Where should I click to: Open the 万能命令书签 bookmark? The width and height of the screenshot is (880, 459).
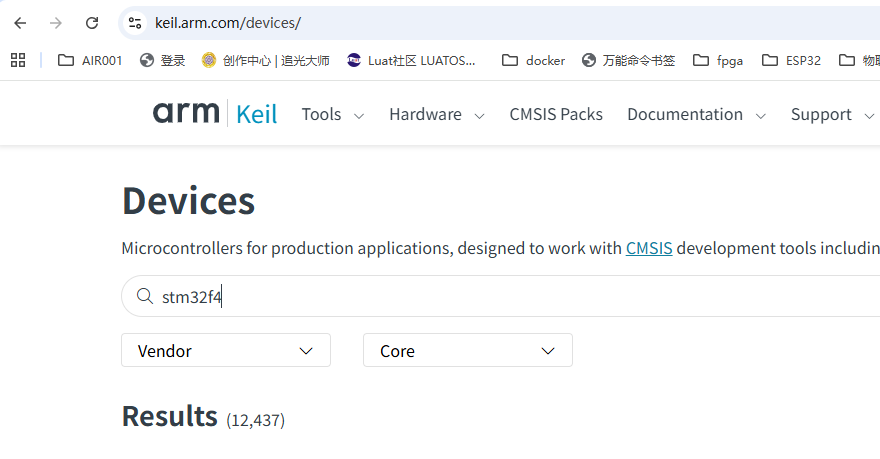click(x=629, y=60)
